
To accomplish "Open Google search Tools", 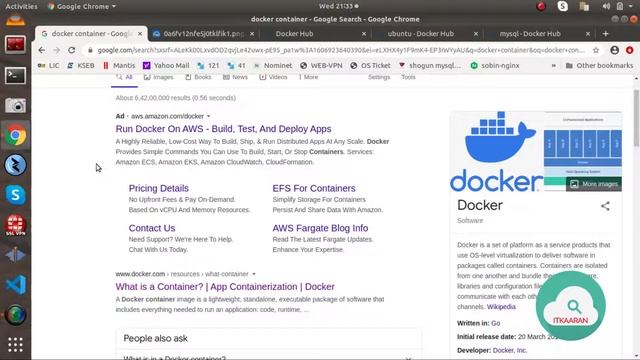I will coord(408,77).
